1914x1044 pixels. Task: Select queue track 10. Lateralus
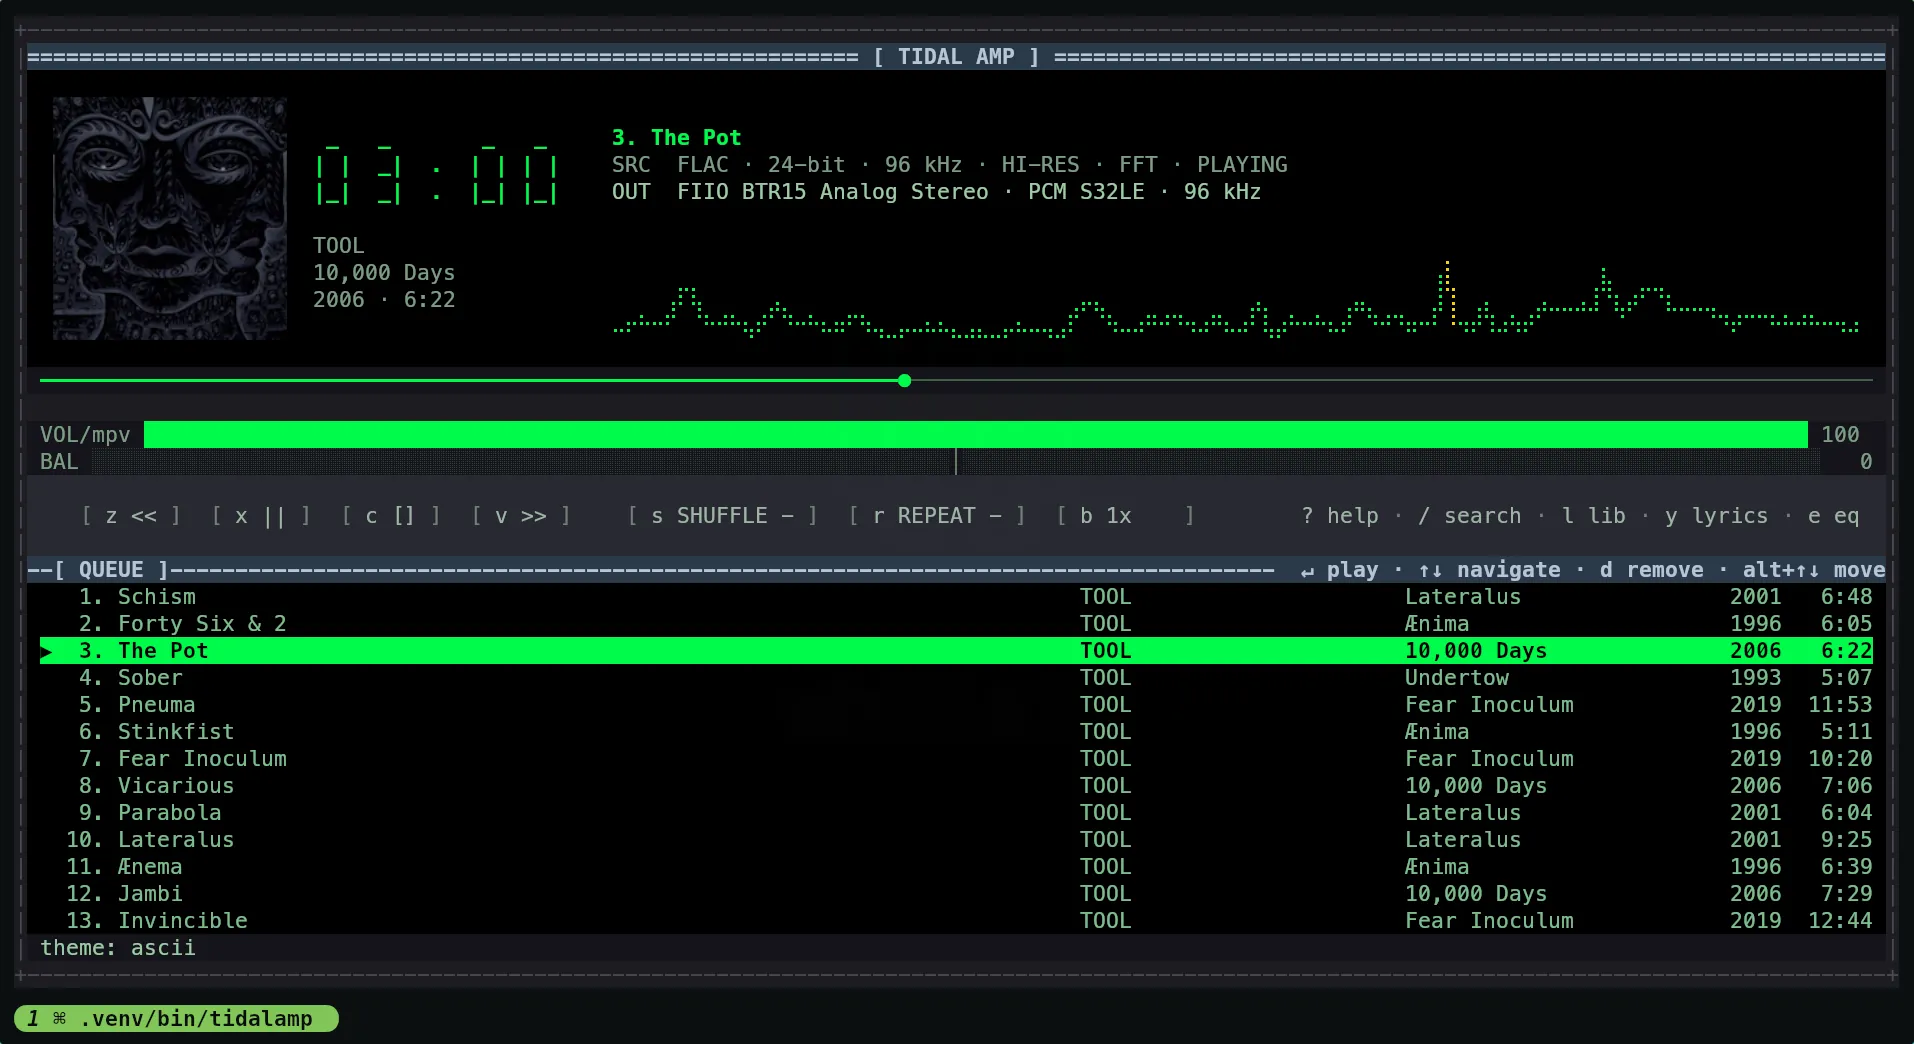click(956, 840)
